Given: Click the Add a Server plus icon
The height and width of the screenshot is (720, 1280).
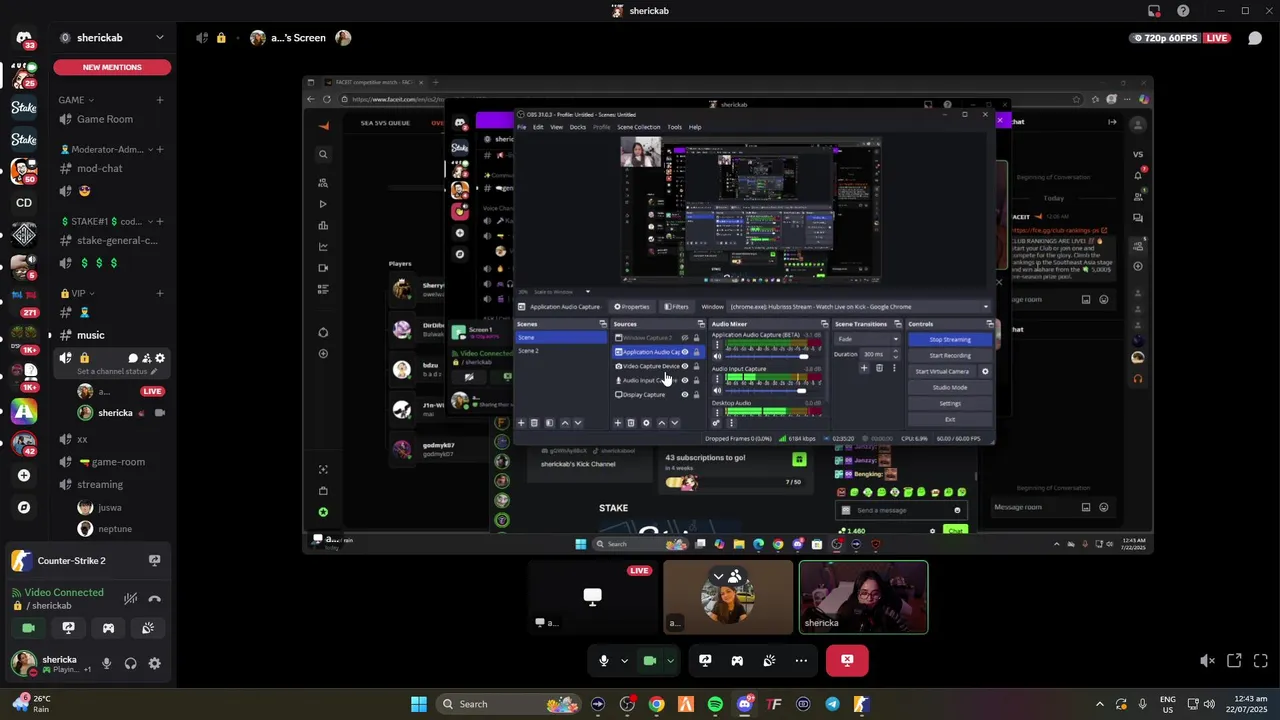Looking at the screenshot, I should pos(24,475).
